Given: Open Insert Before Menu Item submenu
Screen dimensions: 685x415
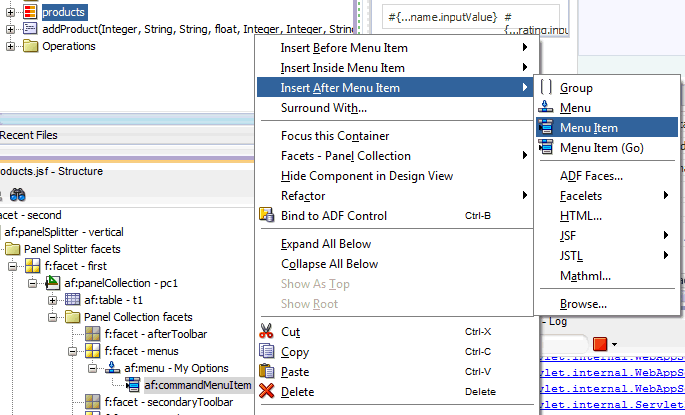Looking at the screenshot, I should 394,48.
